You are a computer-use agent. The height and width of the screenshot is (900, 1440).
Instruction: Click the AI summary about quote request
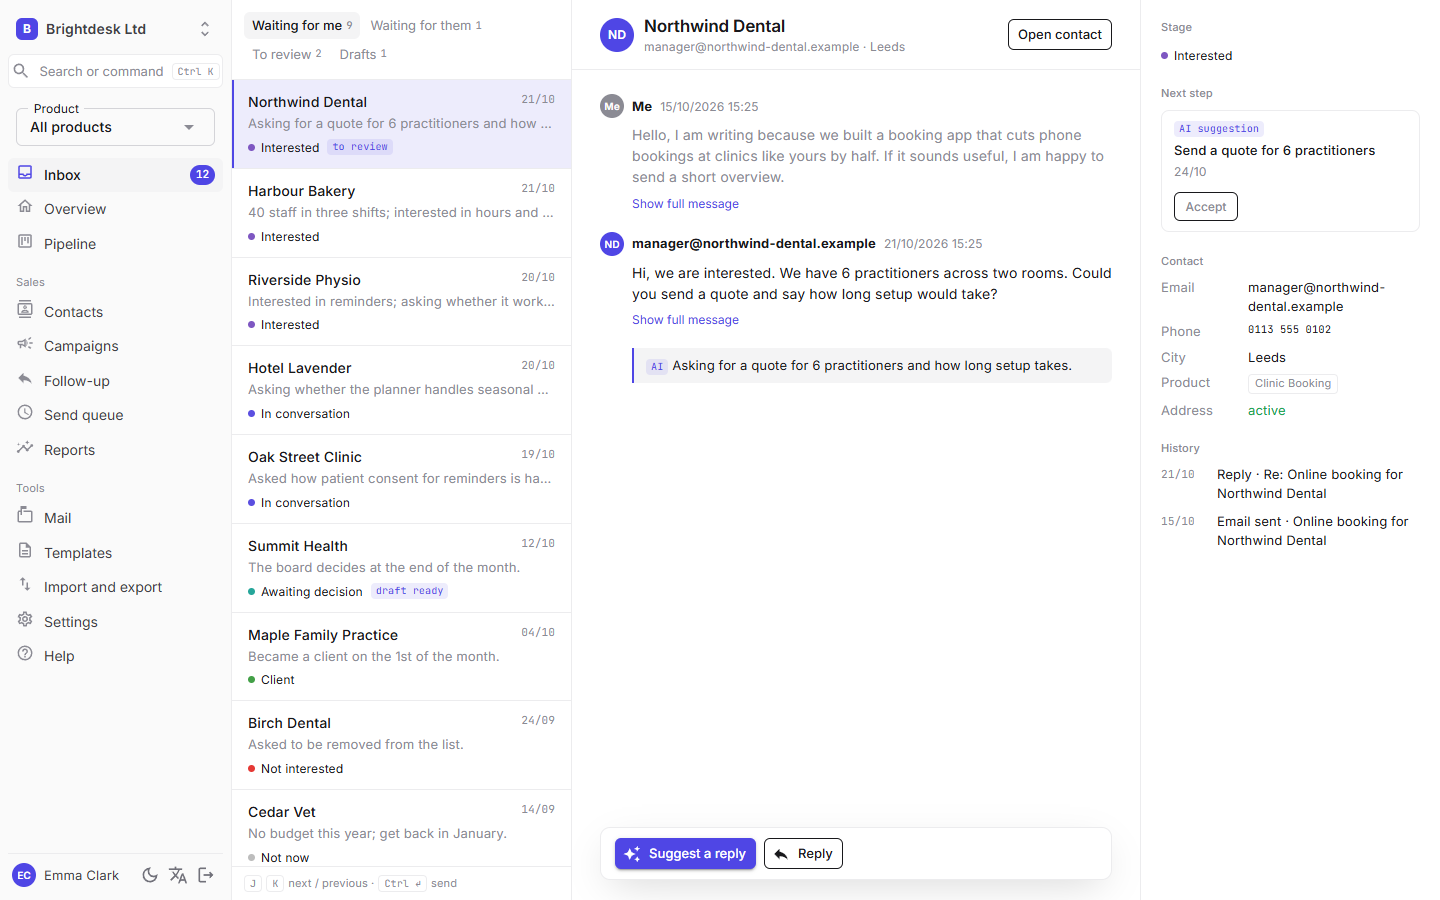click(x=872, y=366)
